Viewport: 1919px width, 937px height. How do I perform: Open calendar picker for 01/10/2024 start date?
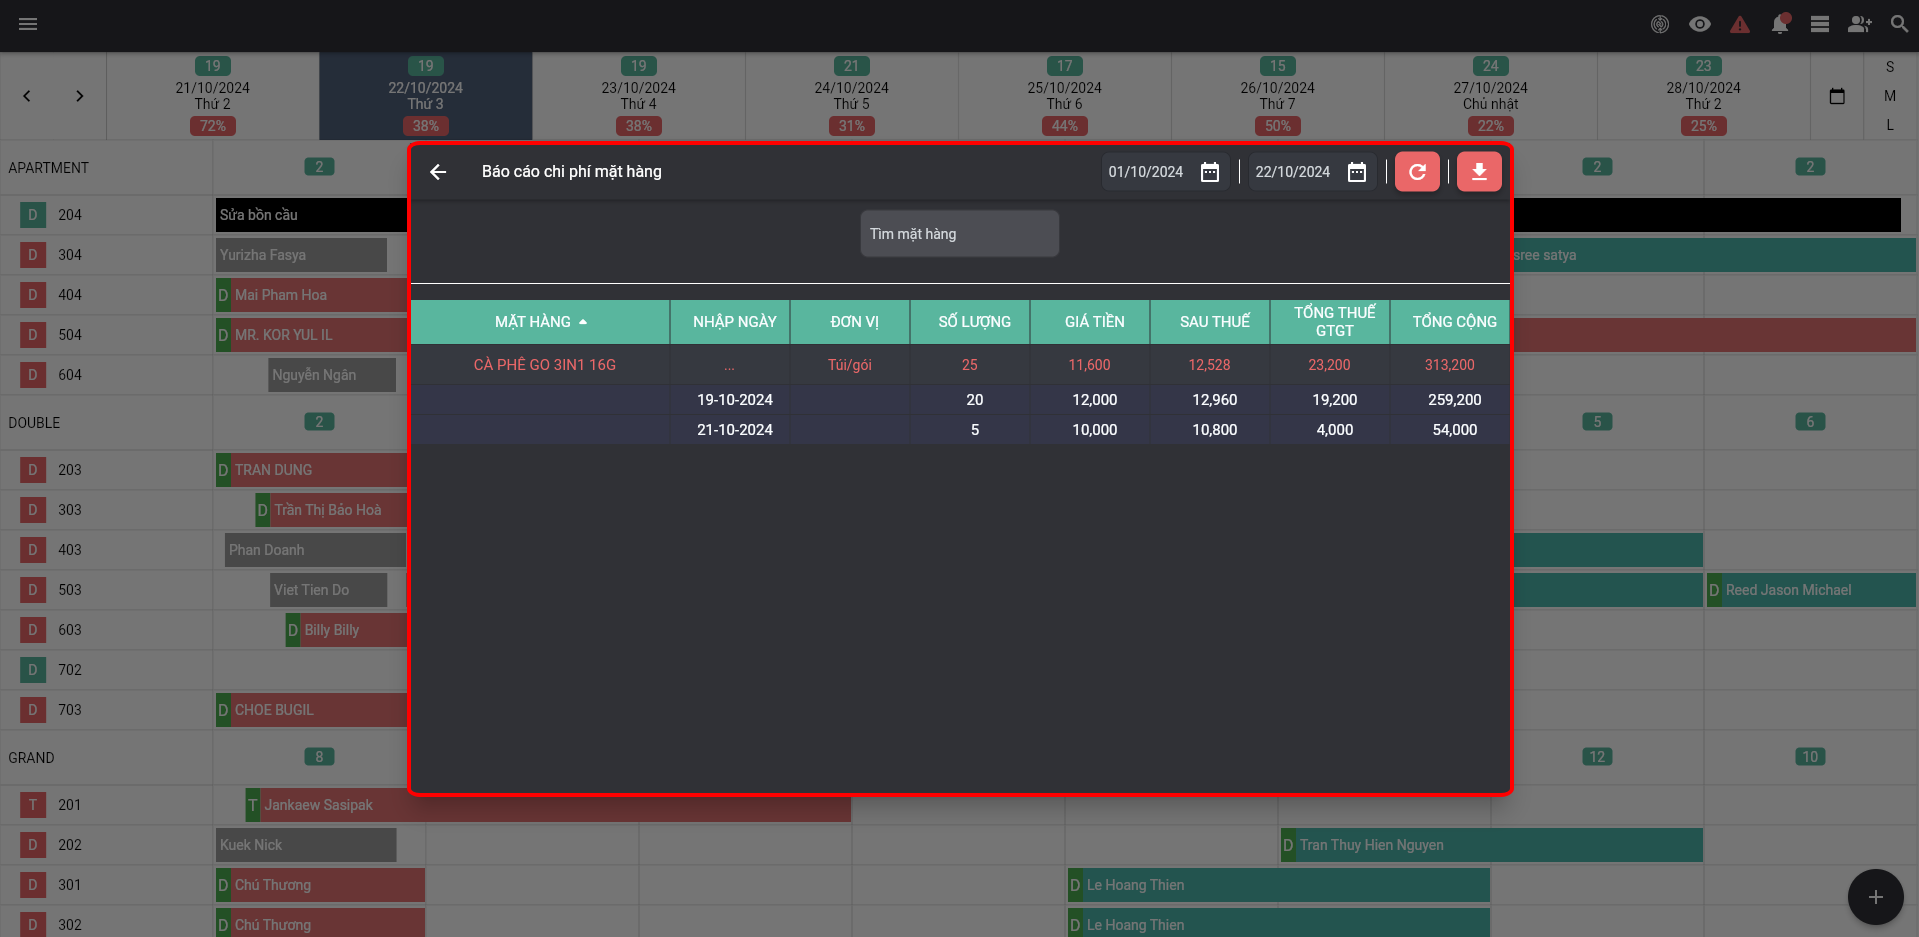point(1210,172)
